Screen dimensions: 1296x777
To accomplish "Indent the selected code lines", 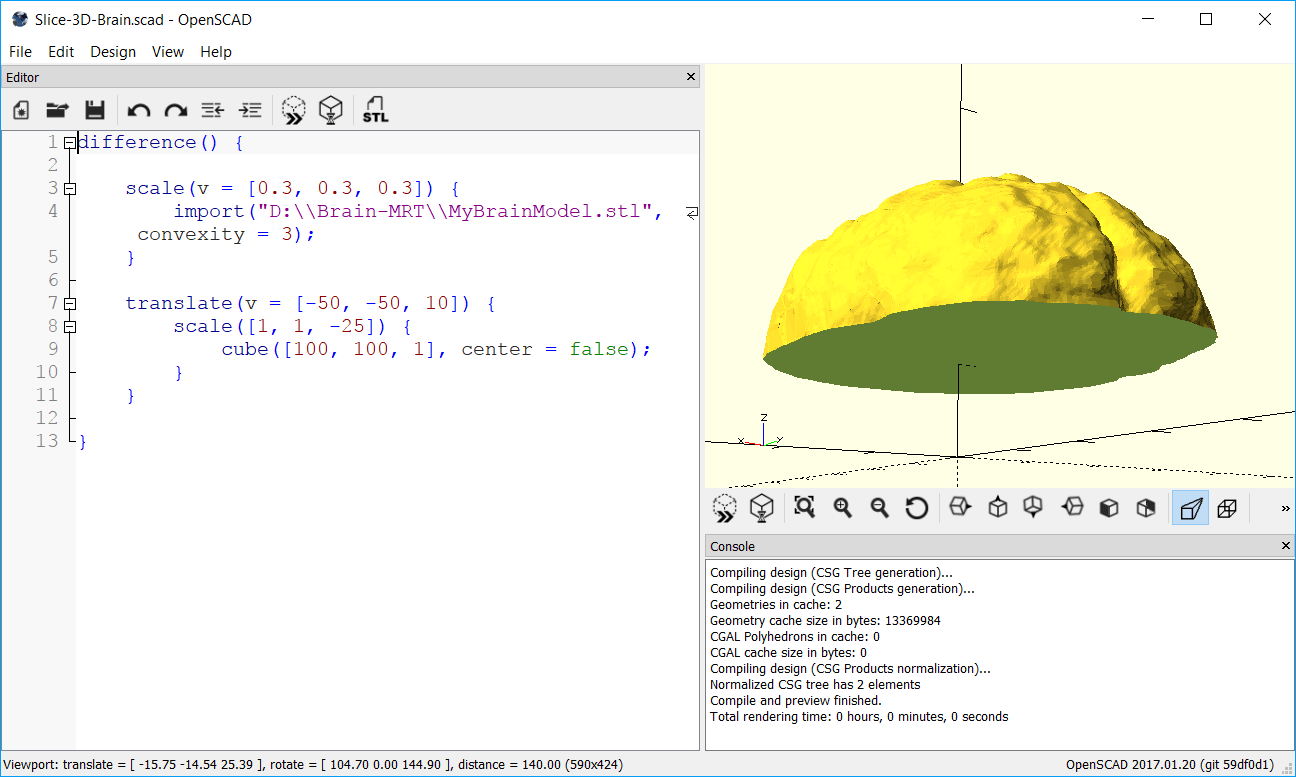I will 250,111.
